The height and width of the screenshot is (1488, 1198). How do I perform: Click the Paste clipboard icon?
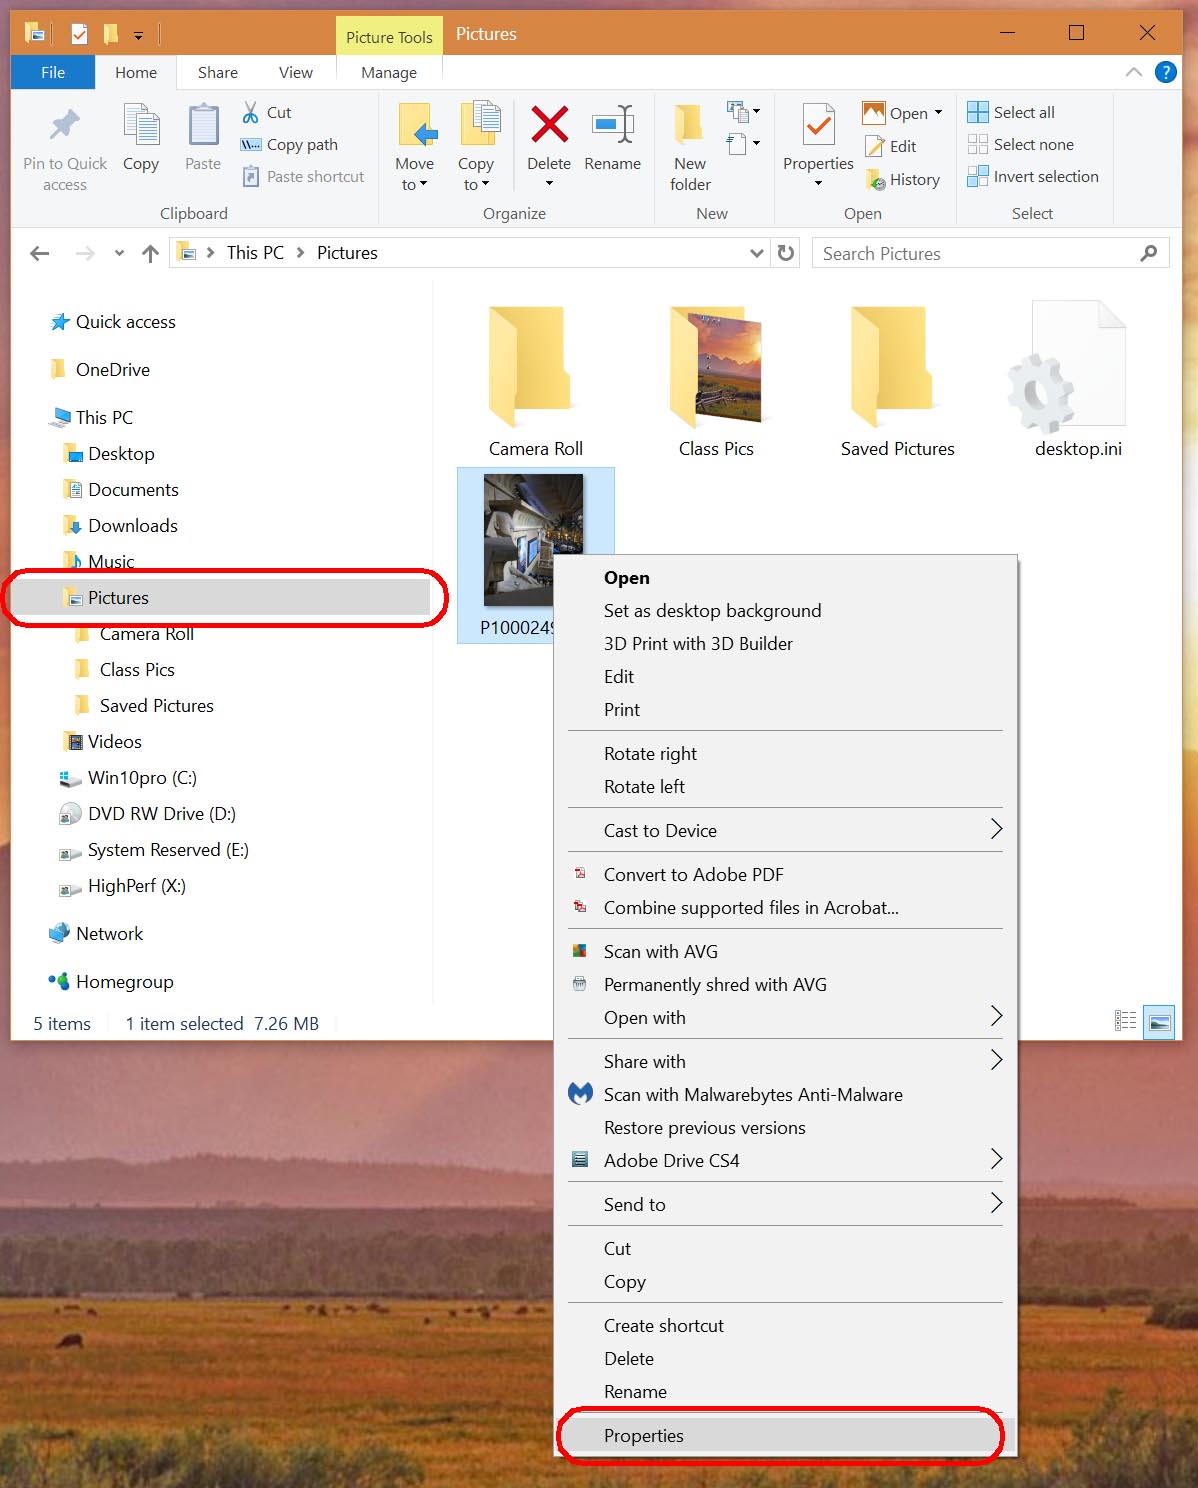point(203,125)
